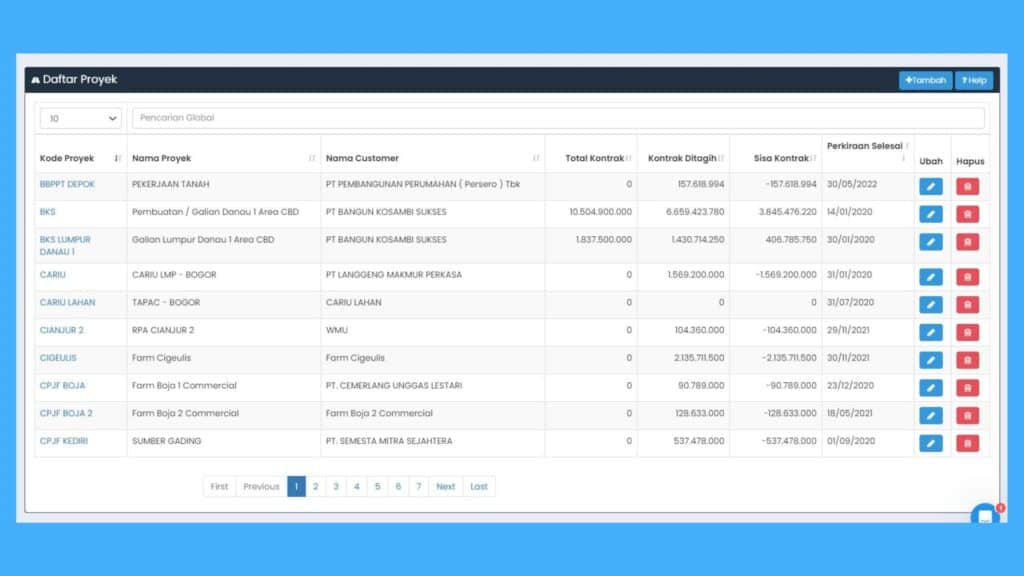This screenshot has width=1024, height=576.
Task: Click edit icon for CIANJUR 2 project
Action: pyautogui.click(x=930, y=332)
